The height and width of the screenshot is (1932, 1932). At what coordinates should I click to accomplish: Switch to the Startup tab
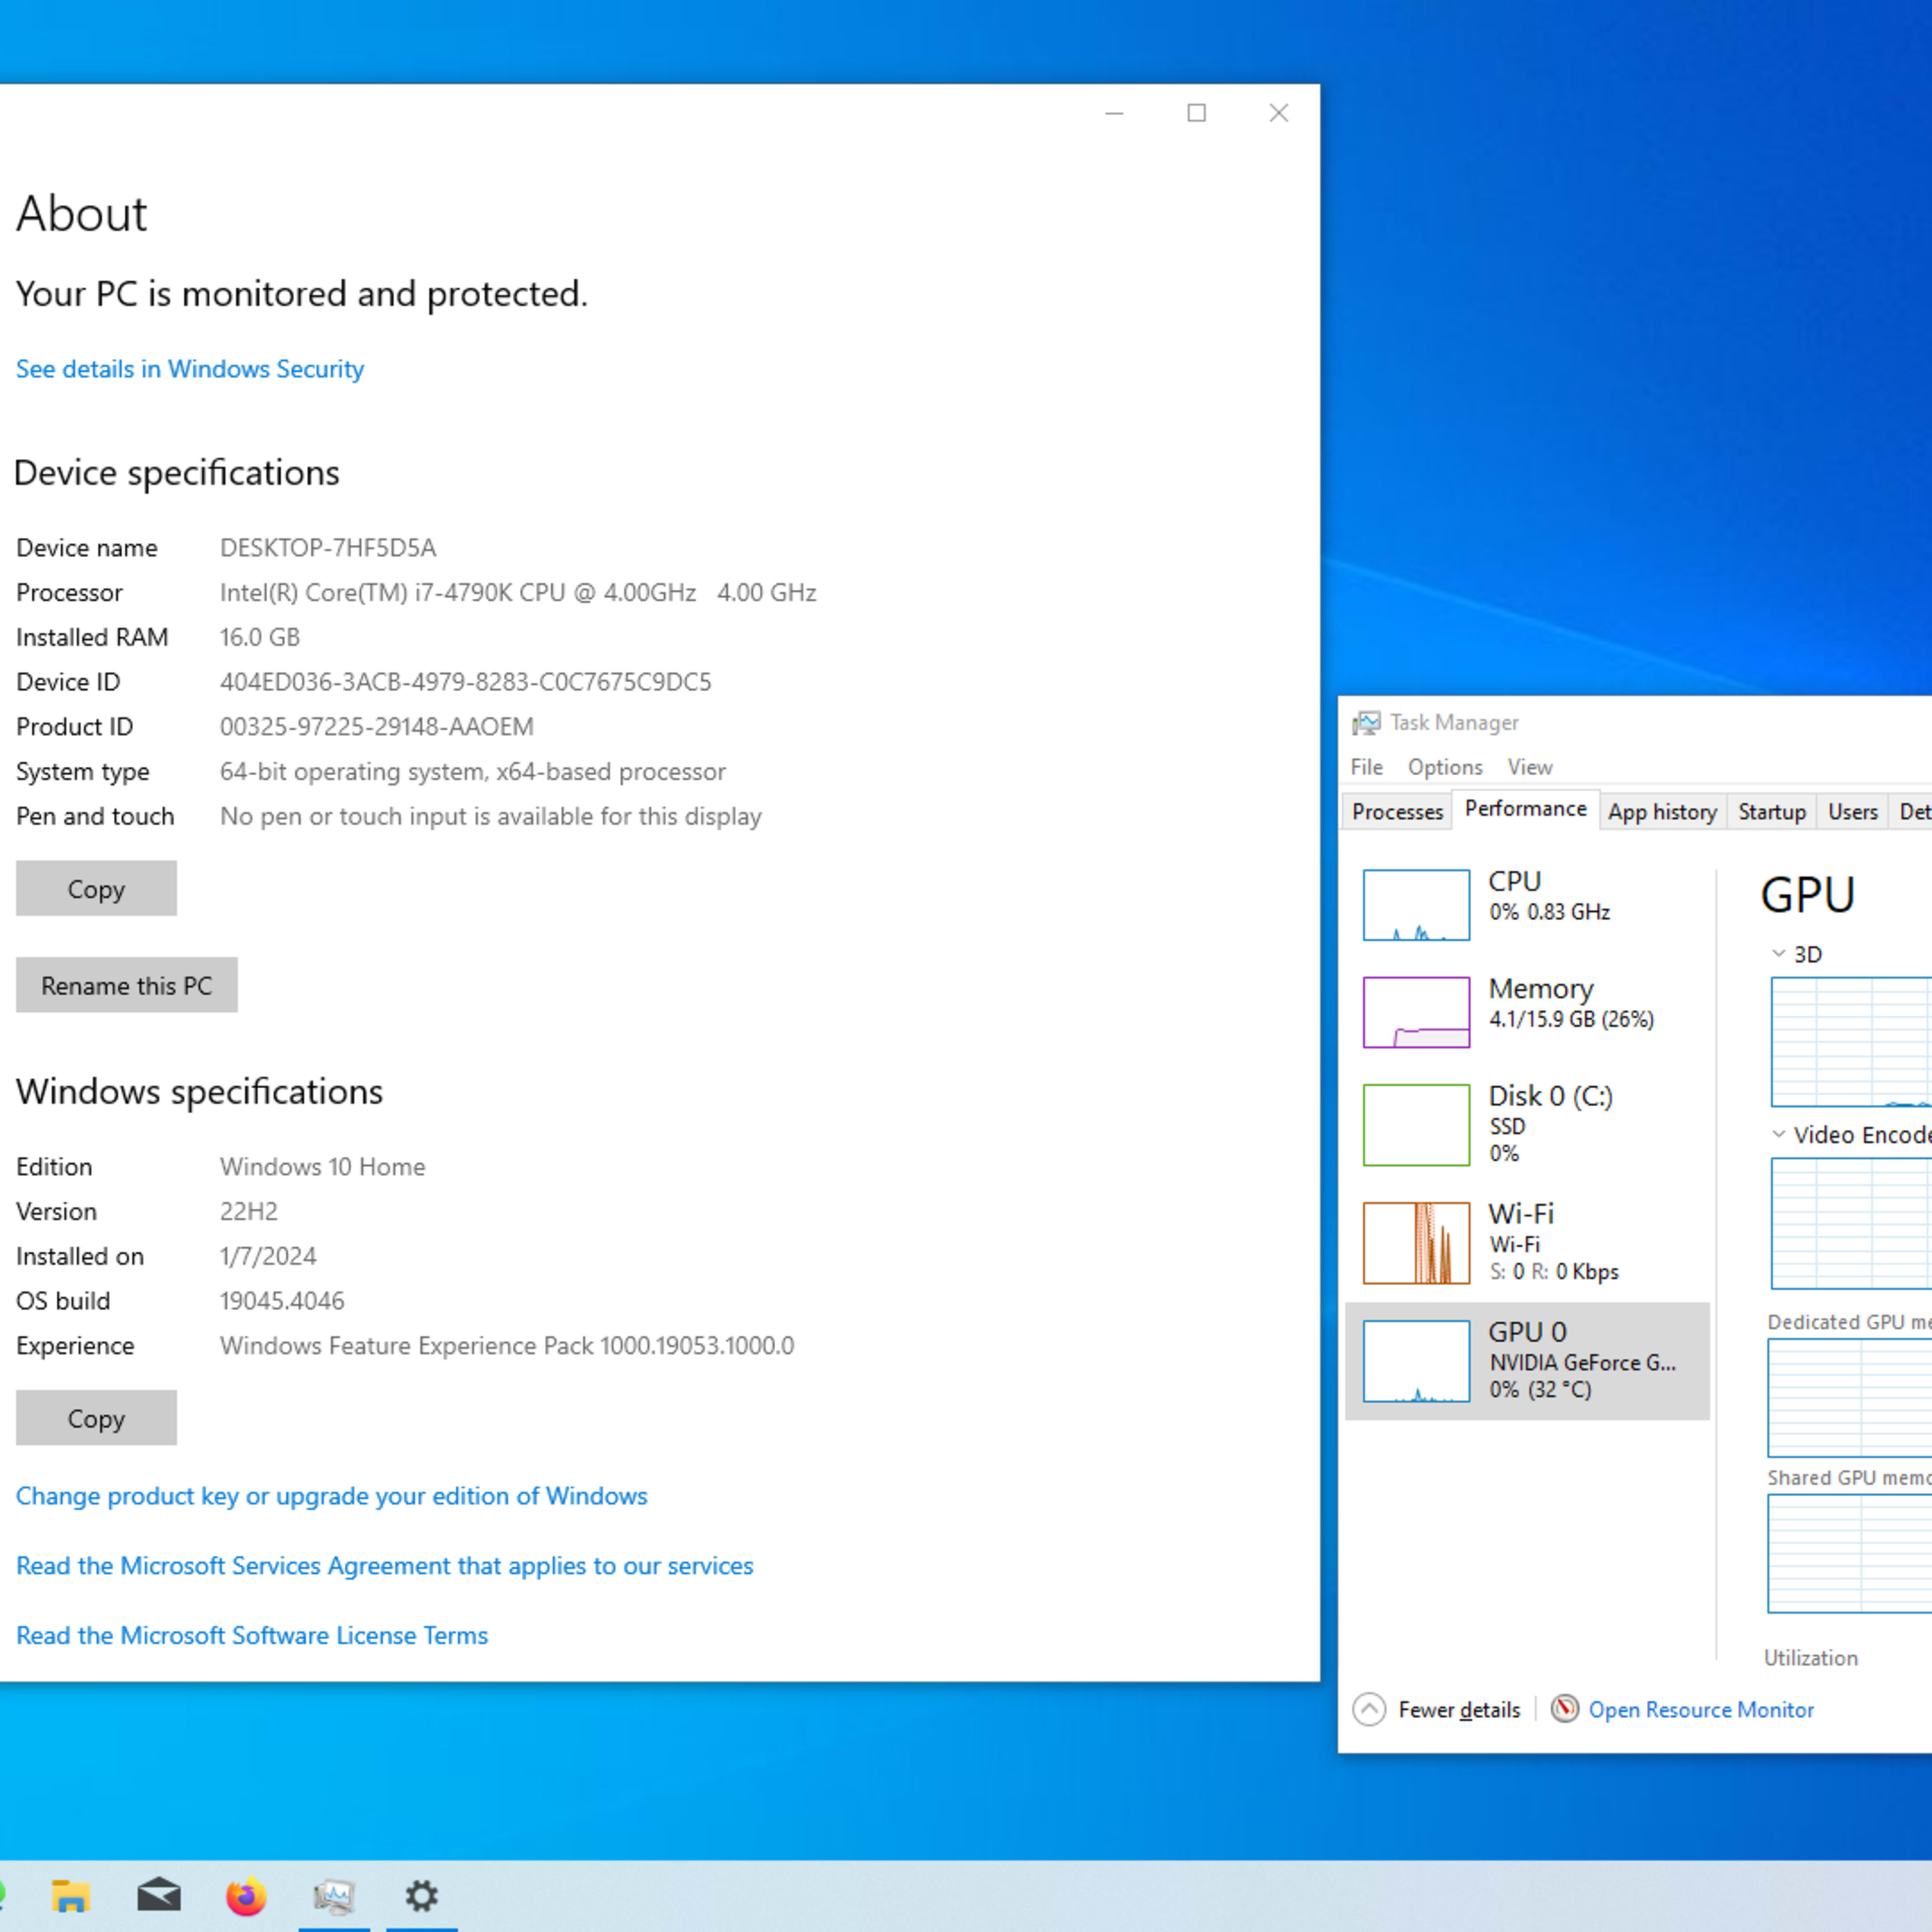click(1771, 811)
